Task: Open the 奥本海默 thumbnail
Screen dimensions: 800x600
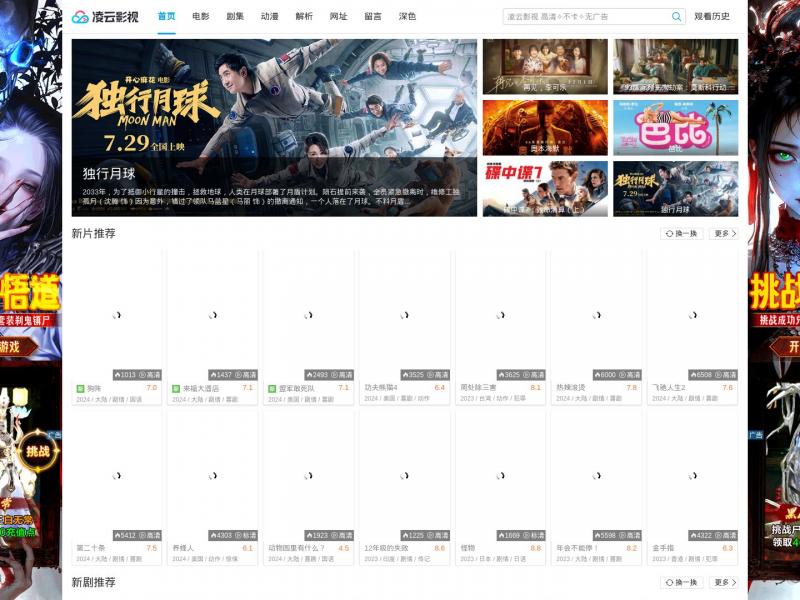Action: click(545, 128)
